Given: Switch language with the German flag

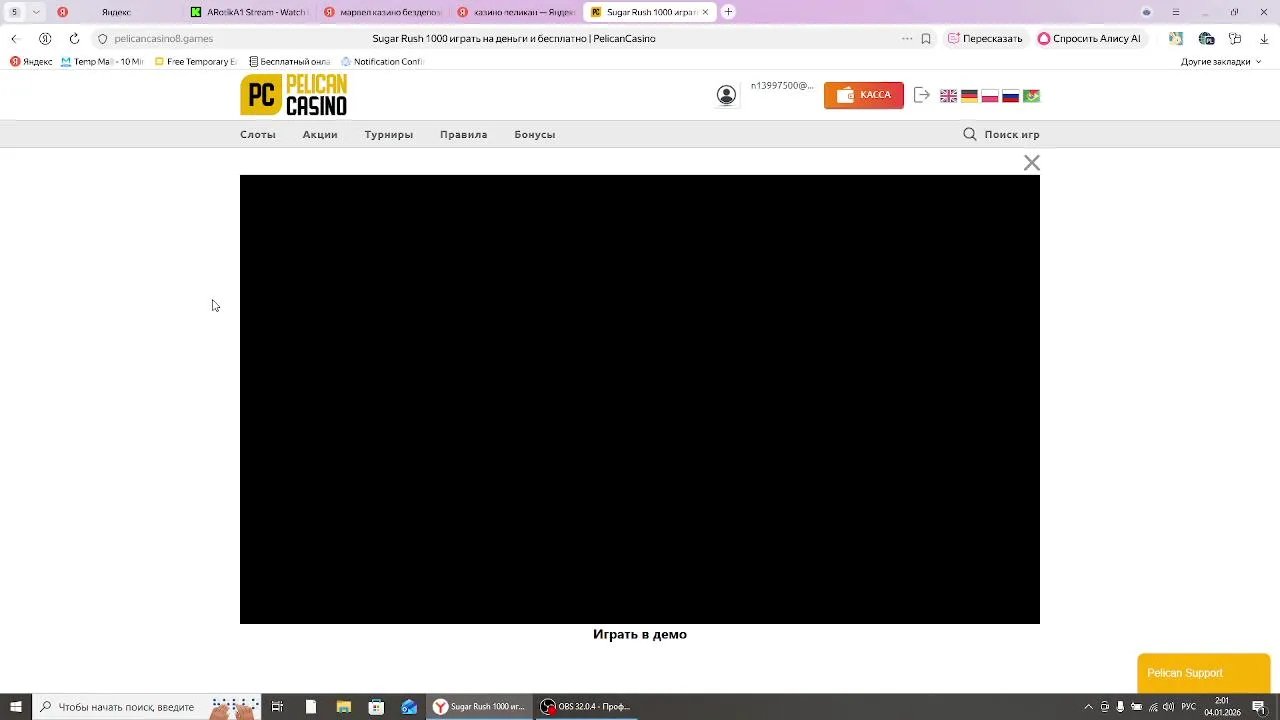Looking at the screenshot, I should [x=969, y=96].
